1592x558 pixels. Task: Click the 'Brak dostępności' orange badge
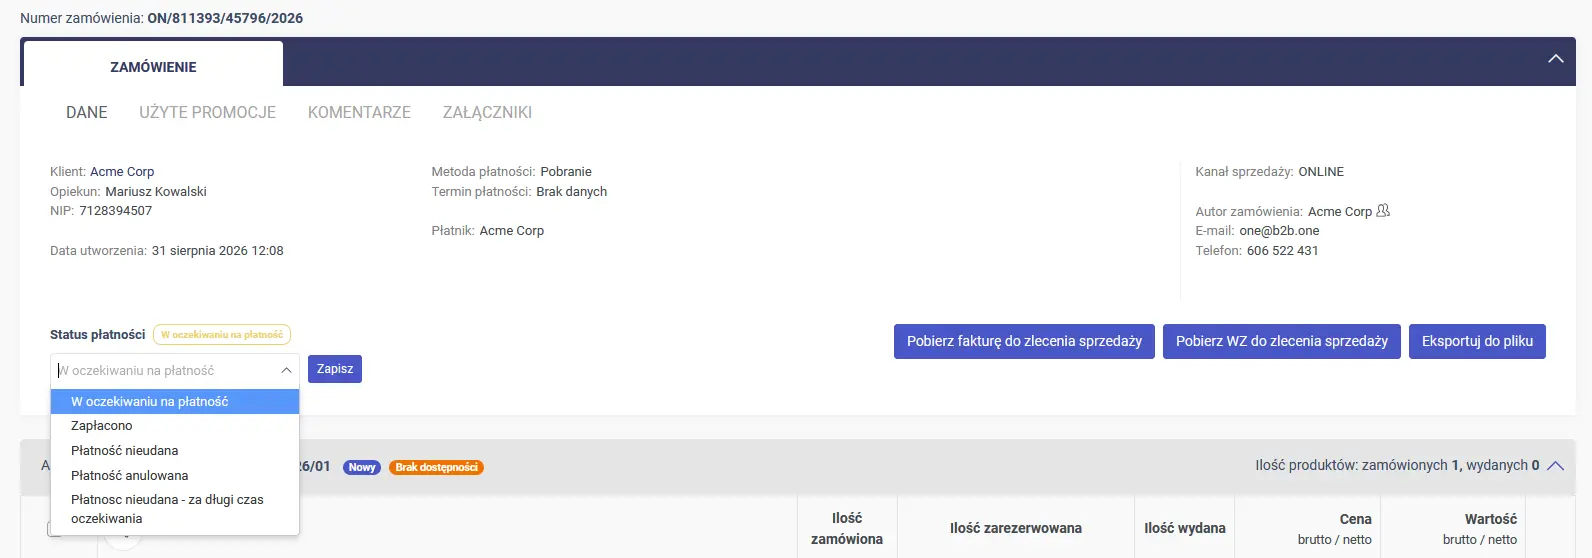point(436,467)
